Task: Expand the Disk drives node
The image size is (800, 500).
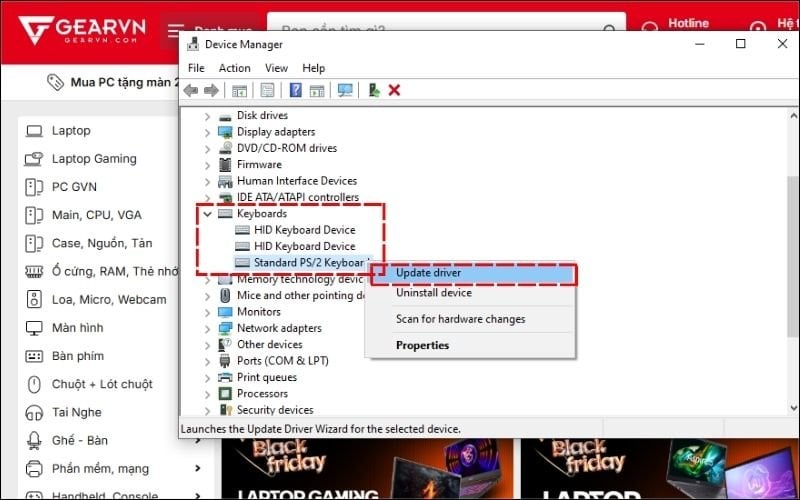Action: 207,116
